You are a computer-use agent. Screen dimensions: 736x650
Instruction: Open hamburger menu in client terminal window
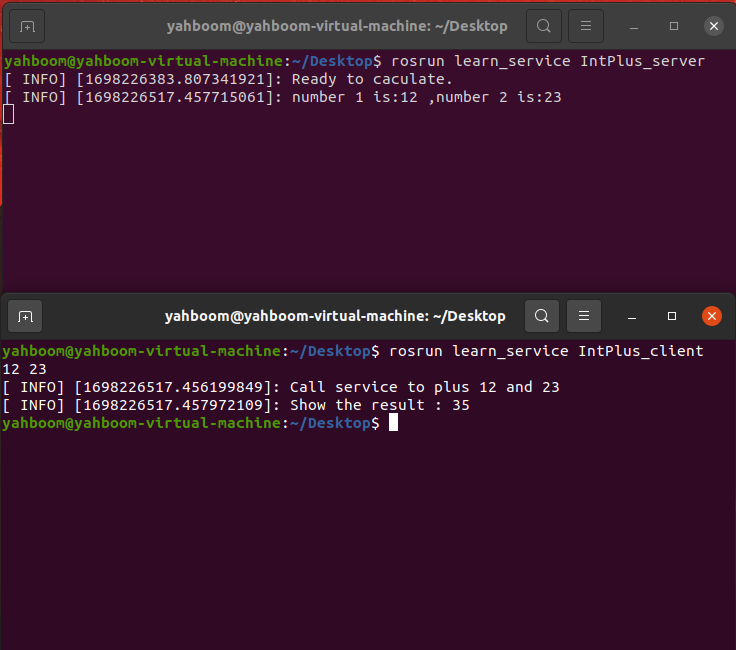tap(584, 316)
